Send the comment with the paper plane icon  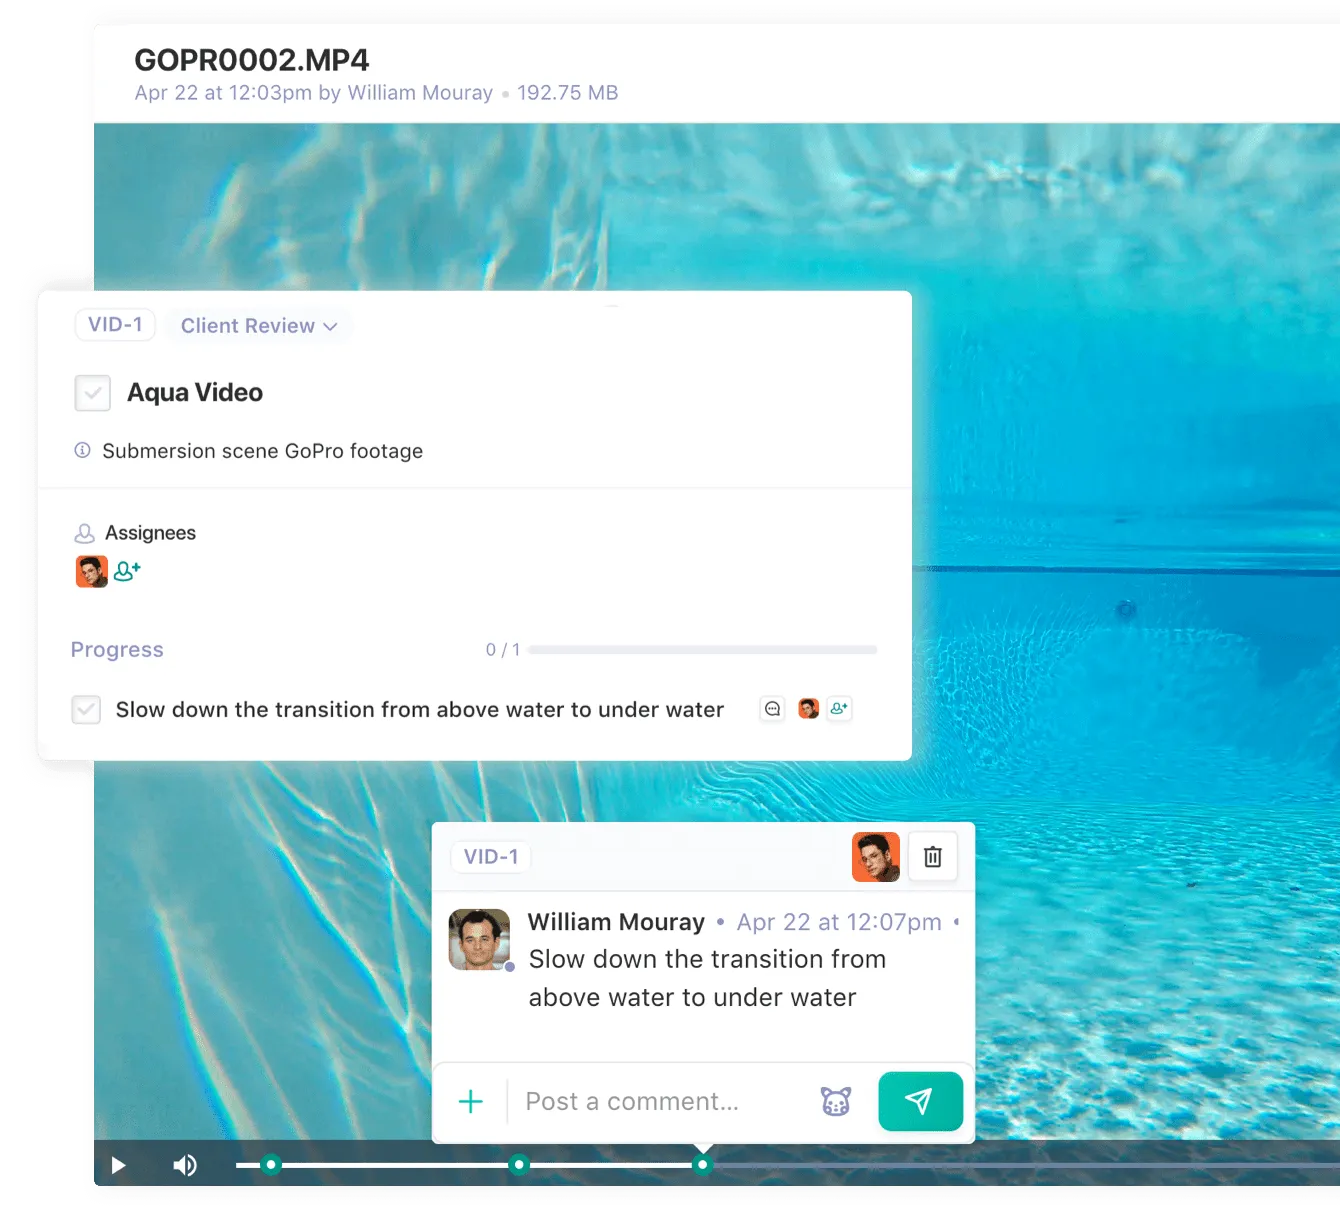point(919,1101)
